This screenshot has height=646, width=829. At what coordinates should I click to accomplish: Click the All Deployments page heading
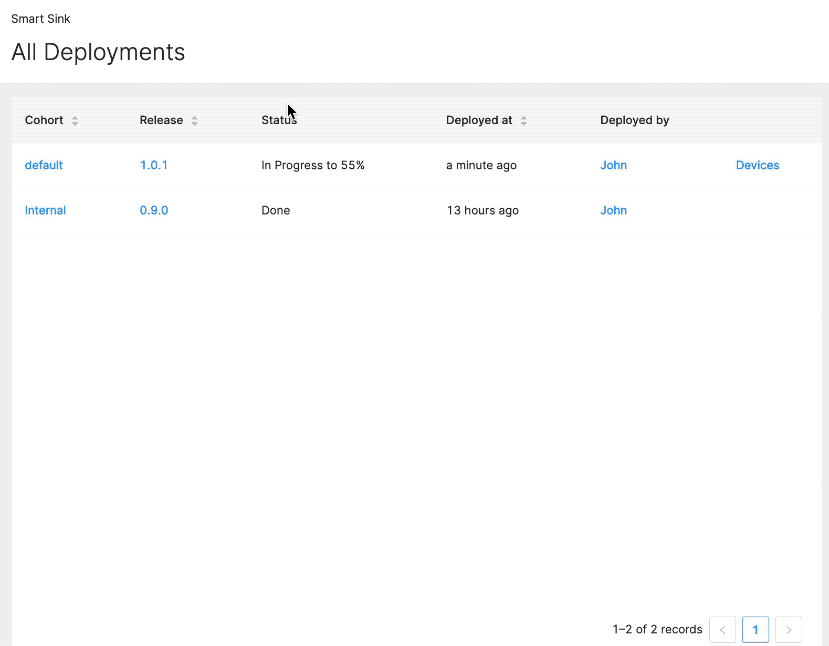point(98,52)
